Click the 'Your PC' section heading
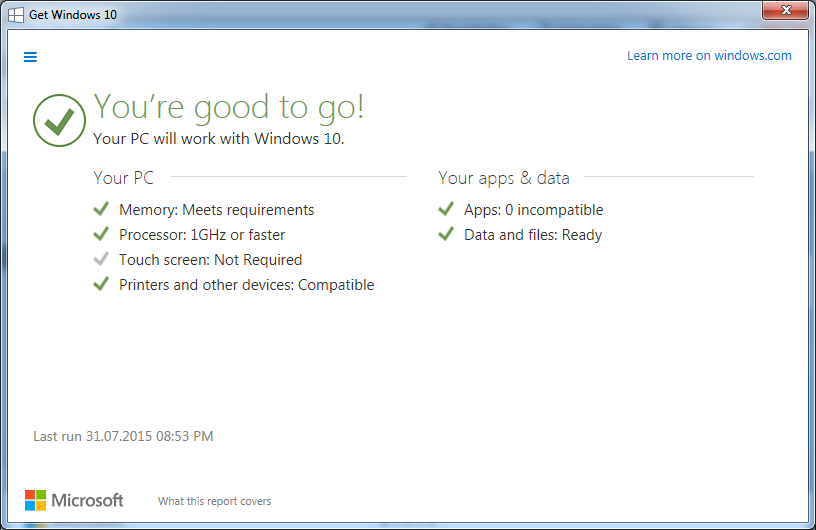816x530 pixels. (123, 178)
